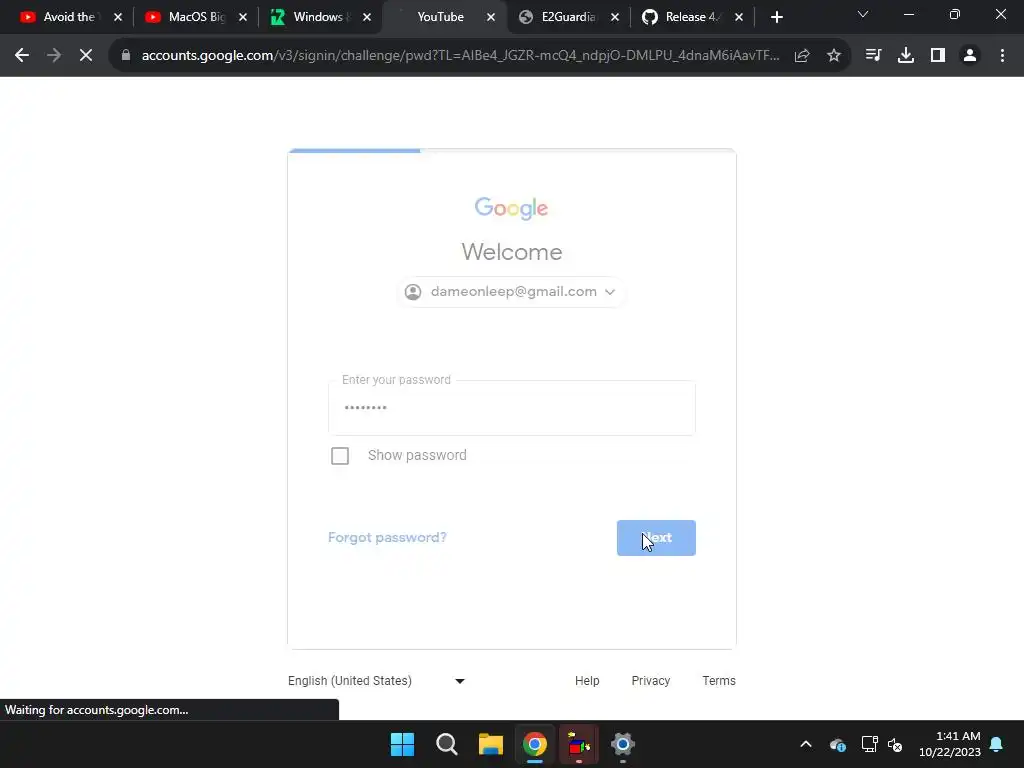Click the address bar URL
Image resolution: width=1024 pixels, height=768 pixels.
coord(460,56)
